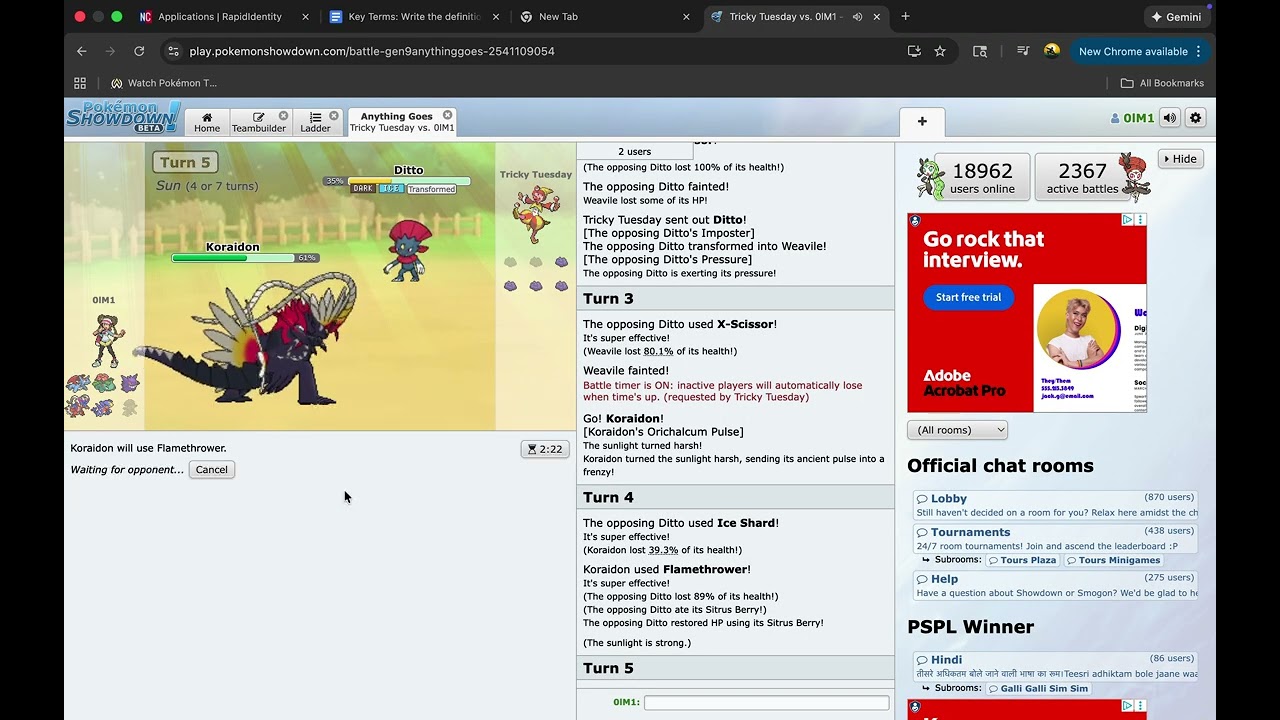Open the Gemini button

[x=1176, y=17]
